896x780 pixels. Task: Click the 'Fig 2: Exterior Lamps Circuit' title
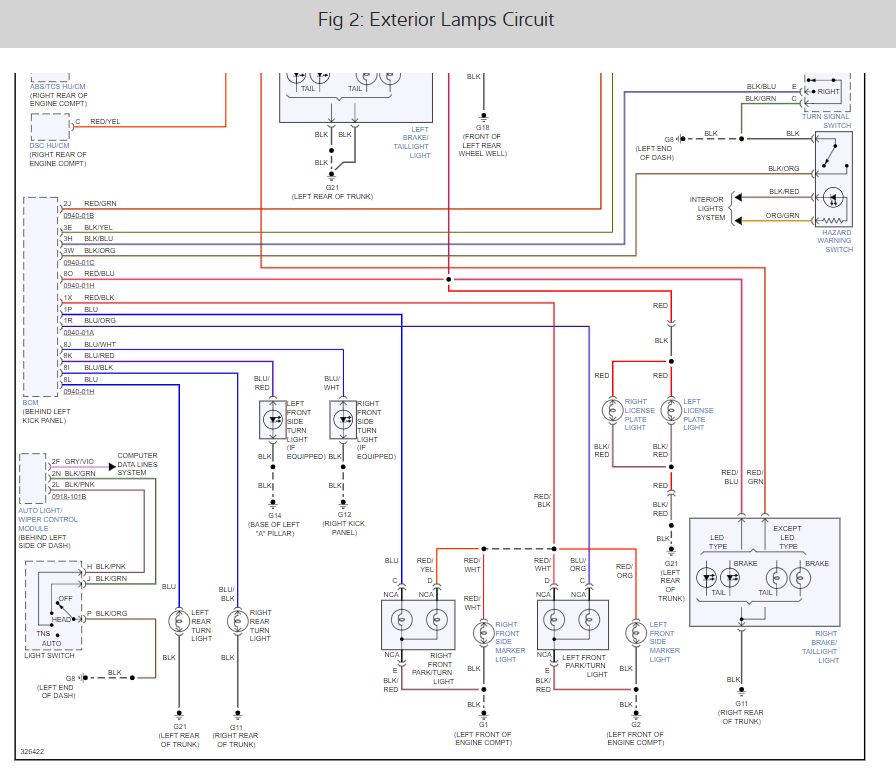pos(436,20)
